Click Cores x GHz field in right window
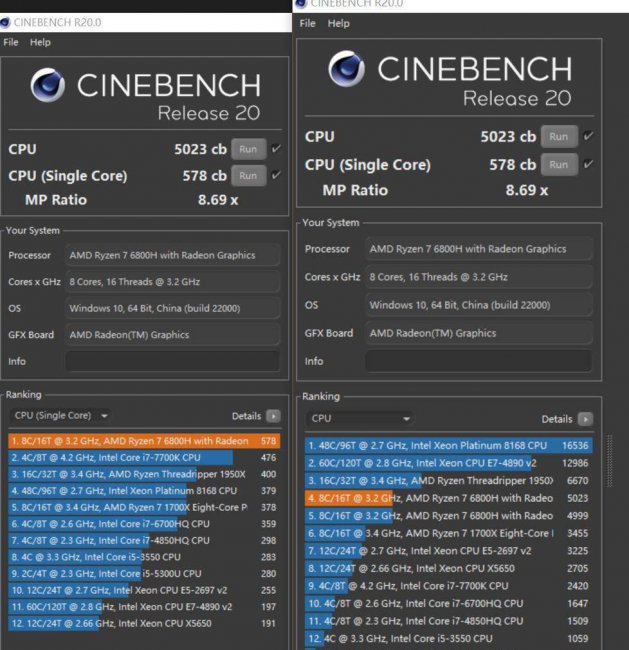The height and width of the screenshot is (650, 629). click(479, 277)
